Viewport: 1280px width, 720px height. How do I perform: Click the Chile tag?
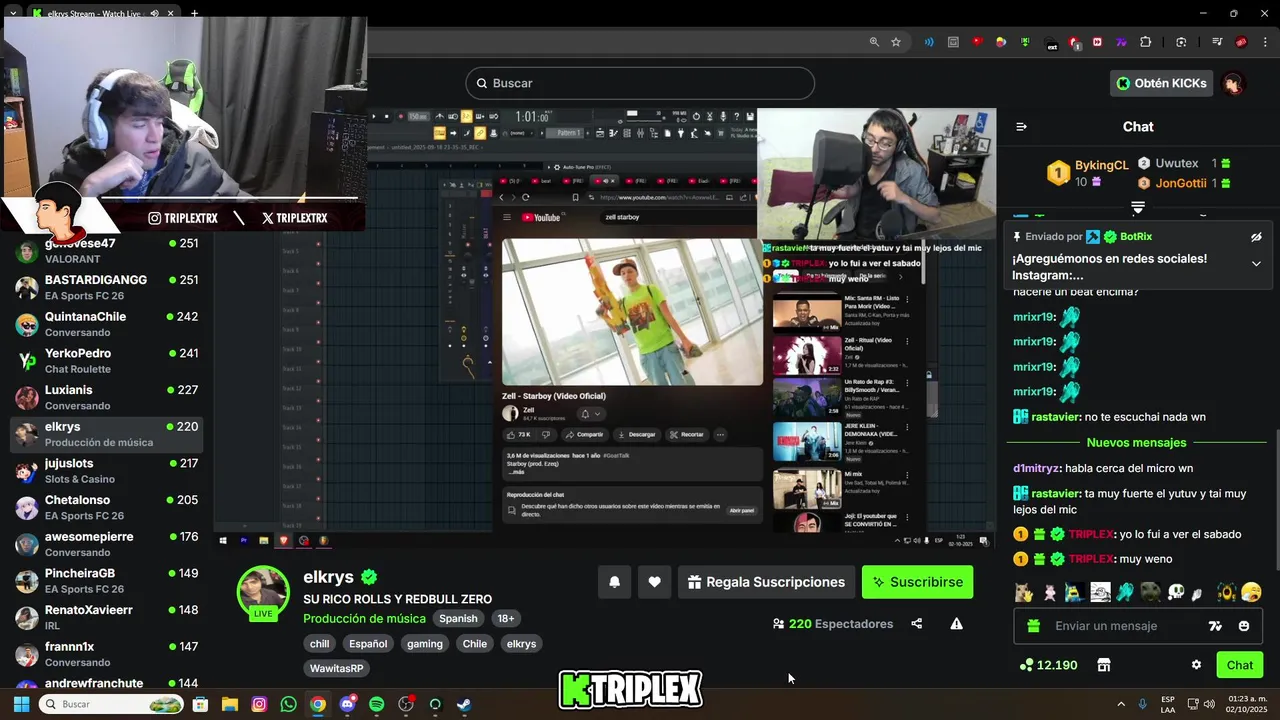pos(475,644)
